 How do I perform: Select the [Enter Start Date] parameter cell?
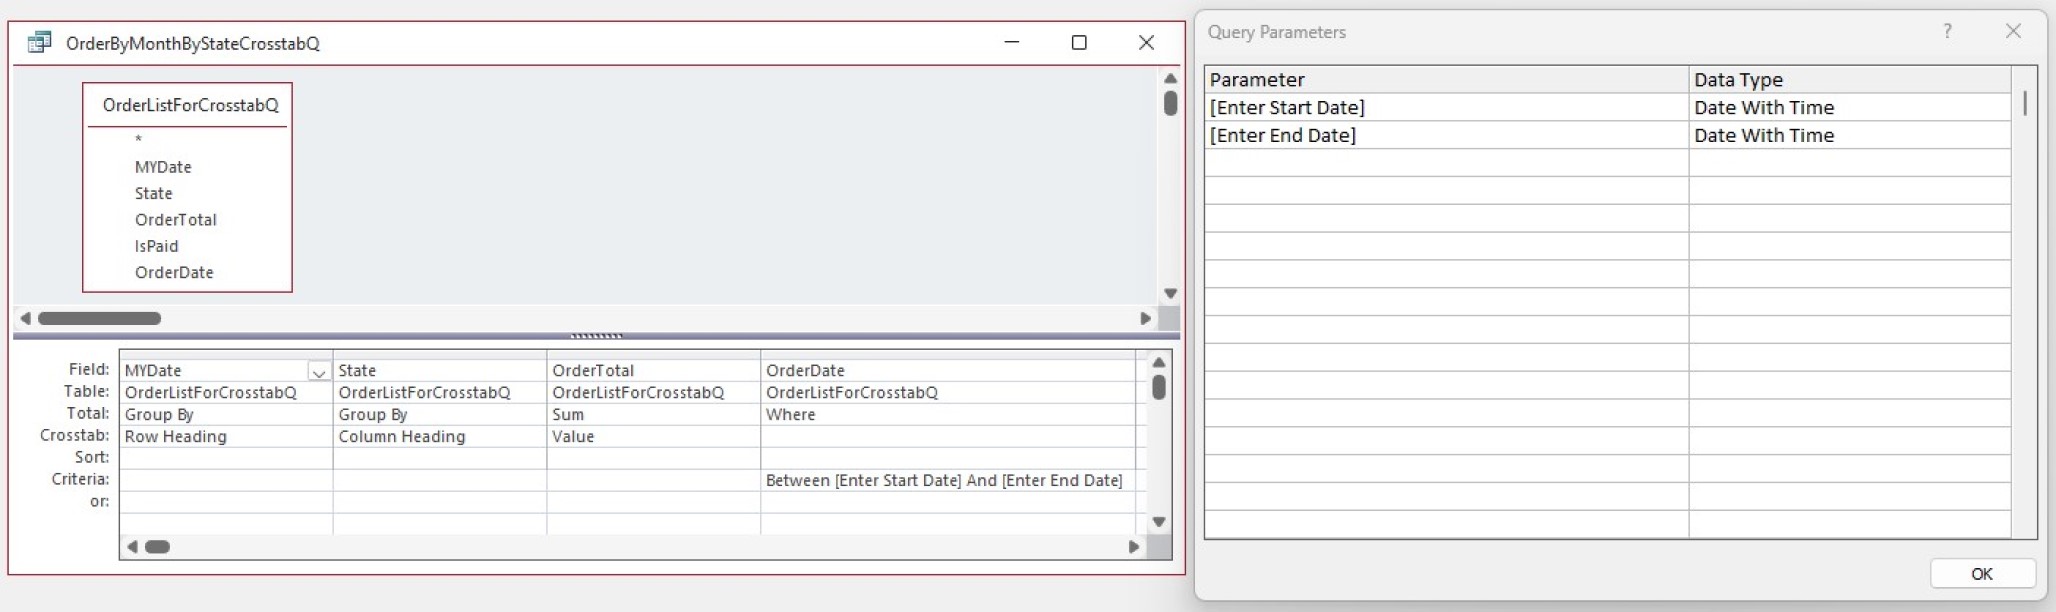tap(1445, 108)
